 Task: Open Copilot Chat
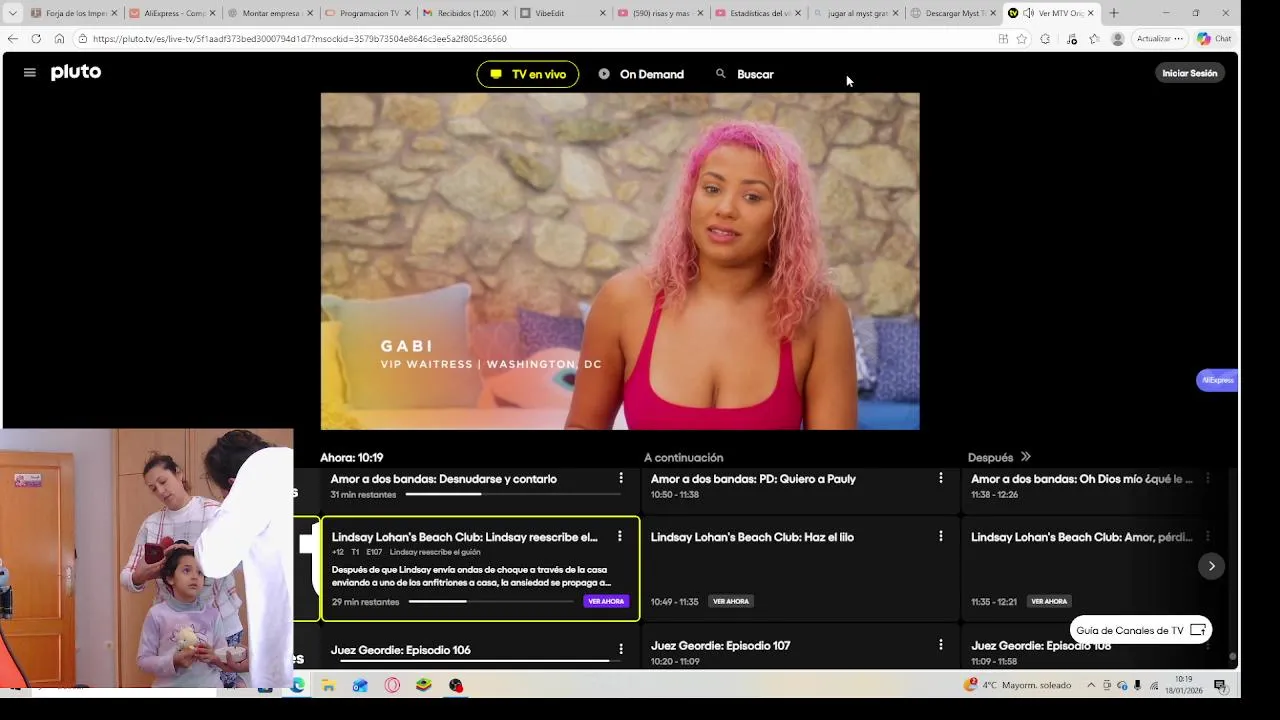coord(1214,39)
